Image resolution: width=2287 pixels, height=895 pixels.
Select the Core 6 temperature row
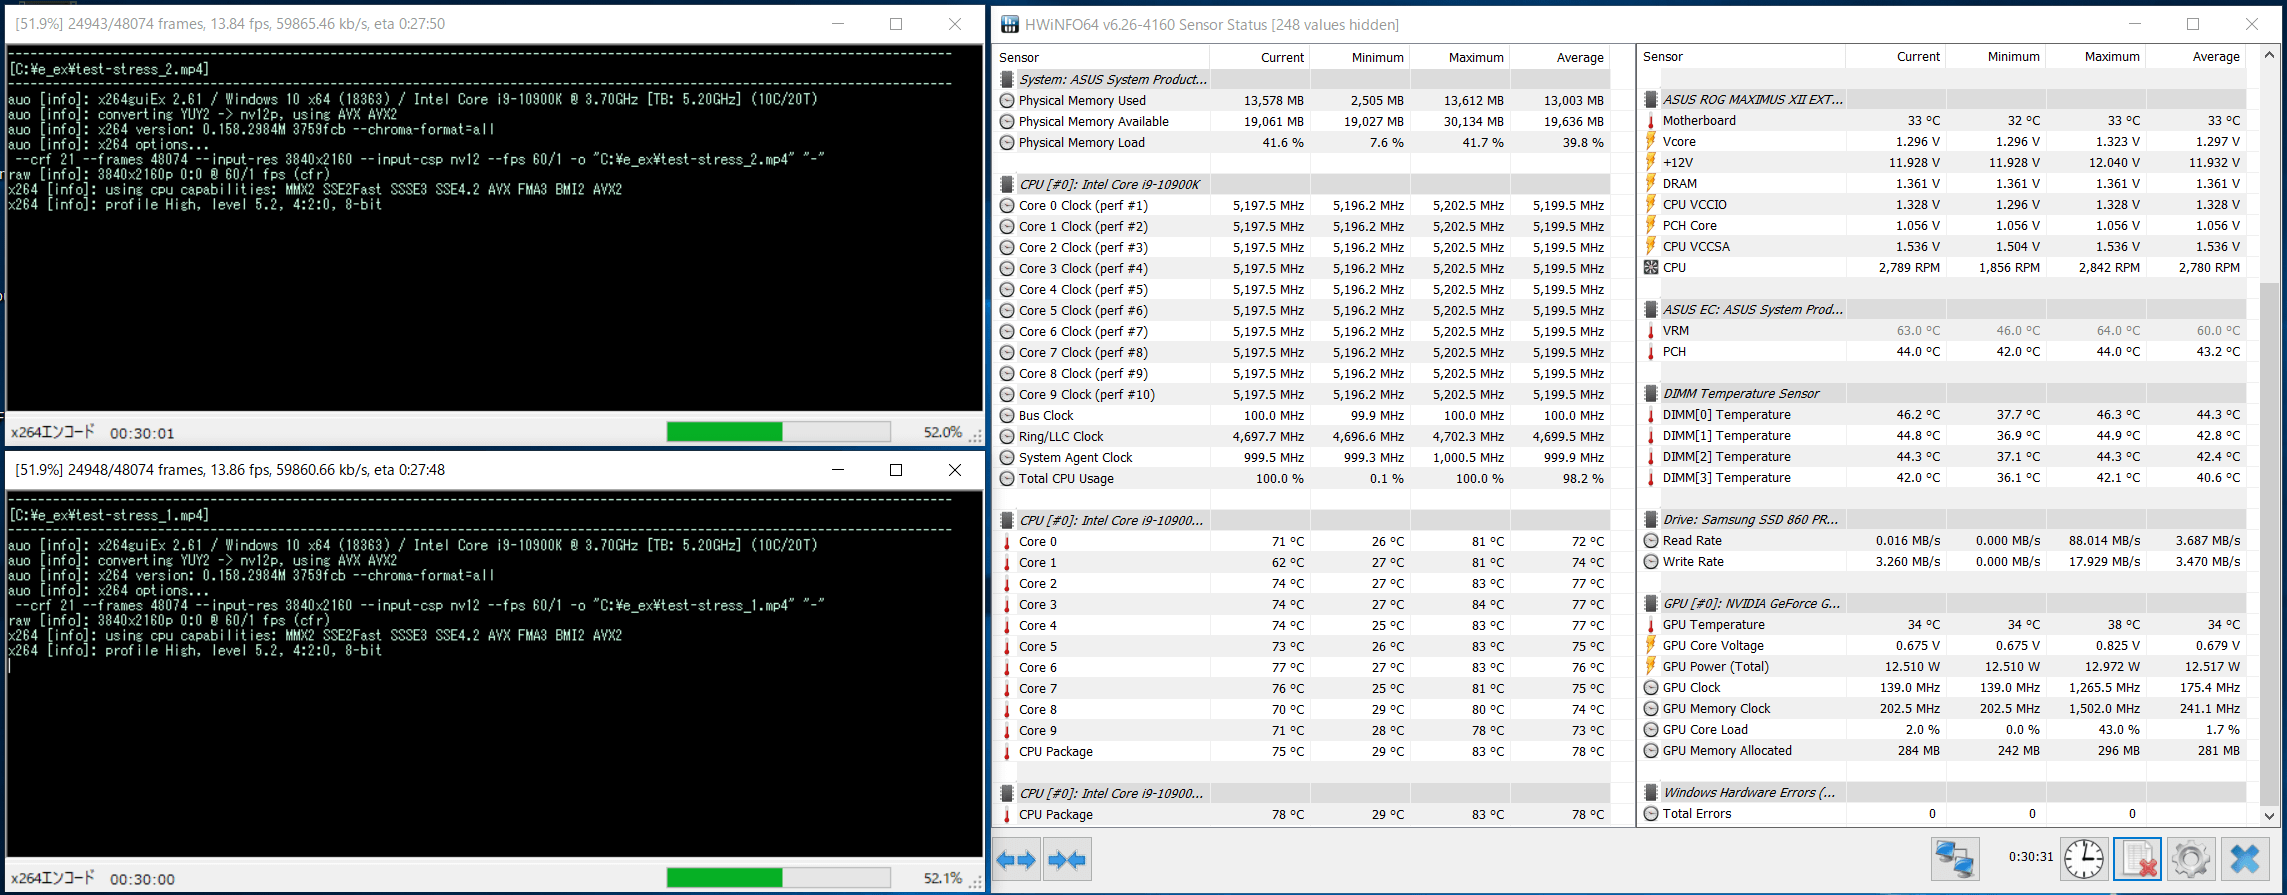click(x=1303, y=668)
